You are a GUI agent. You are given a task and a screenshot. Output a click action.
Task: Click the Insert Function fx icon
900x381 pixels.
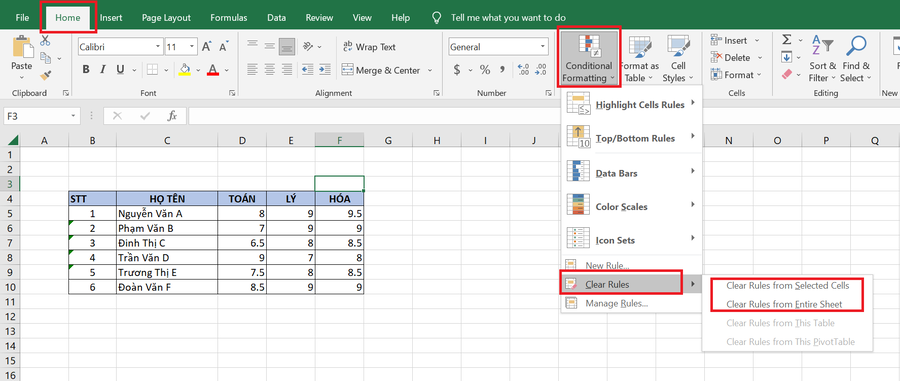(172, 116)
